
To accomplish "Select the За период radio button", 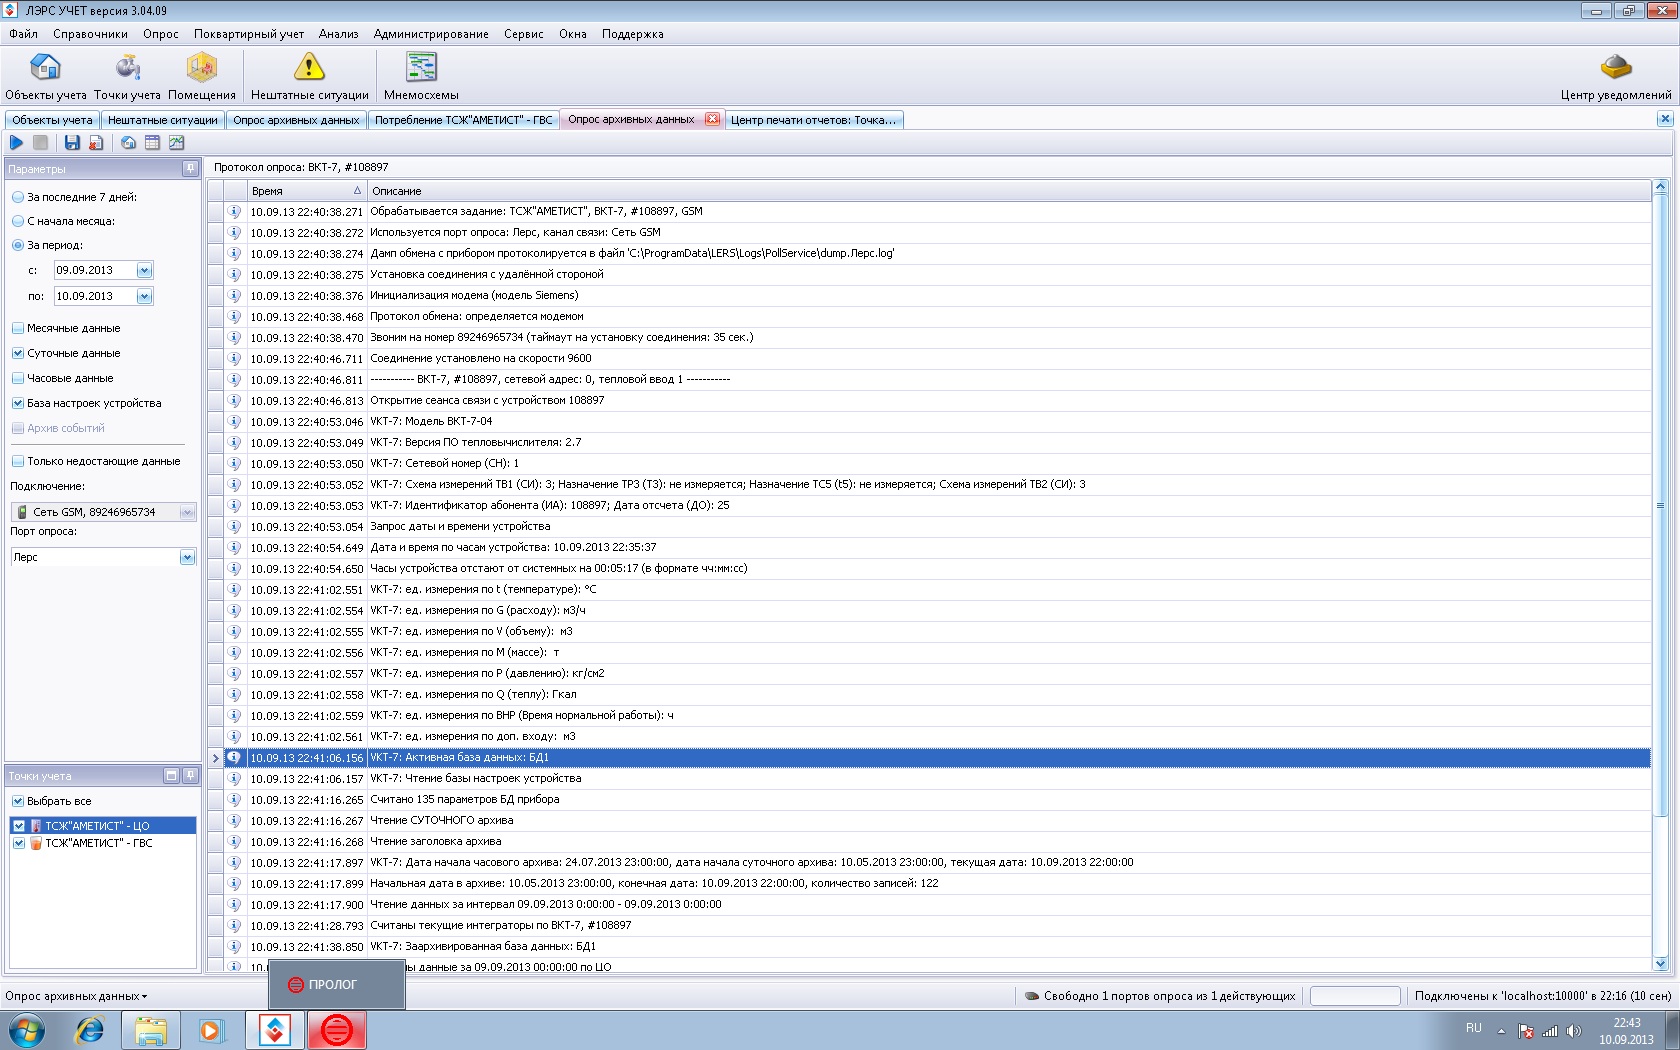I will 18,245.
